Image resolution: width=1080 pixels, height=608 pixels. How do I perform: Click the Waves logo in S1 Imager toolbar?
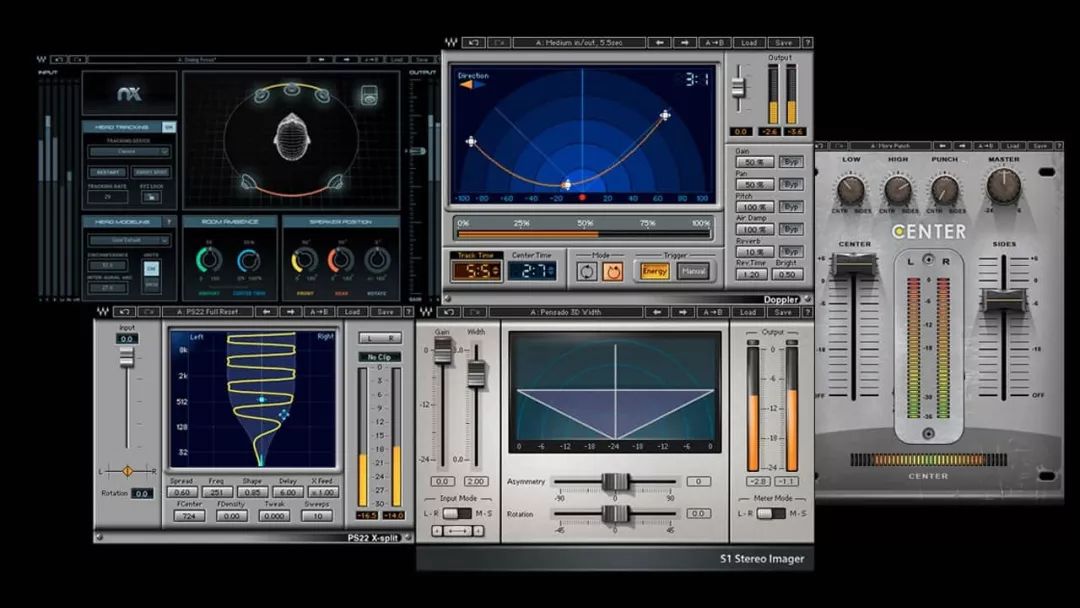[425, 312]
